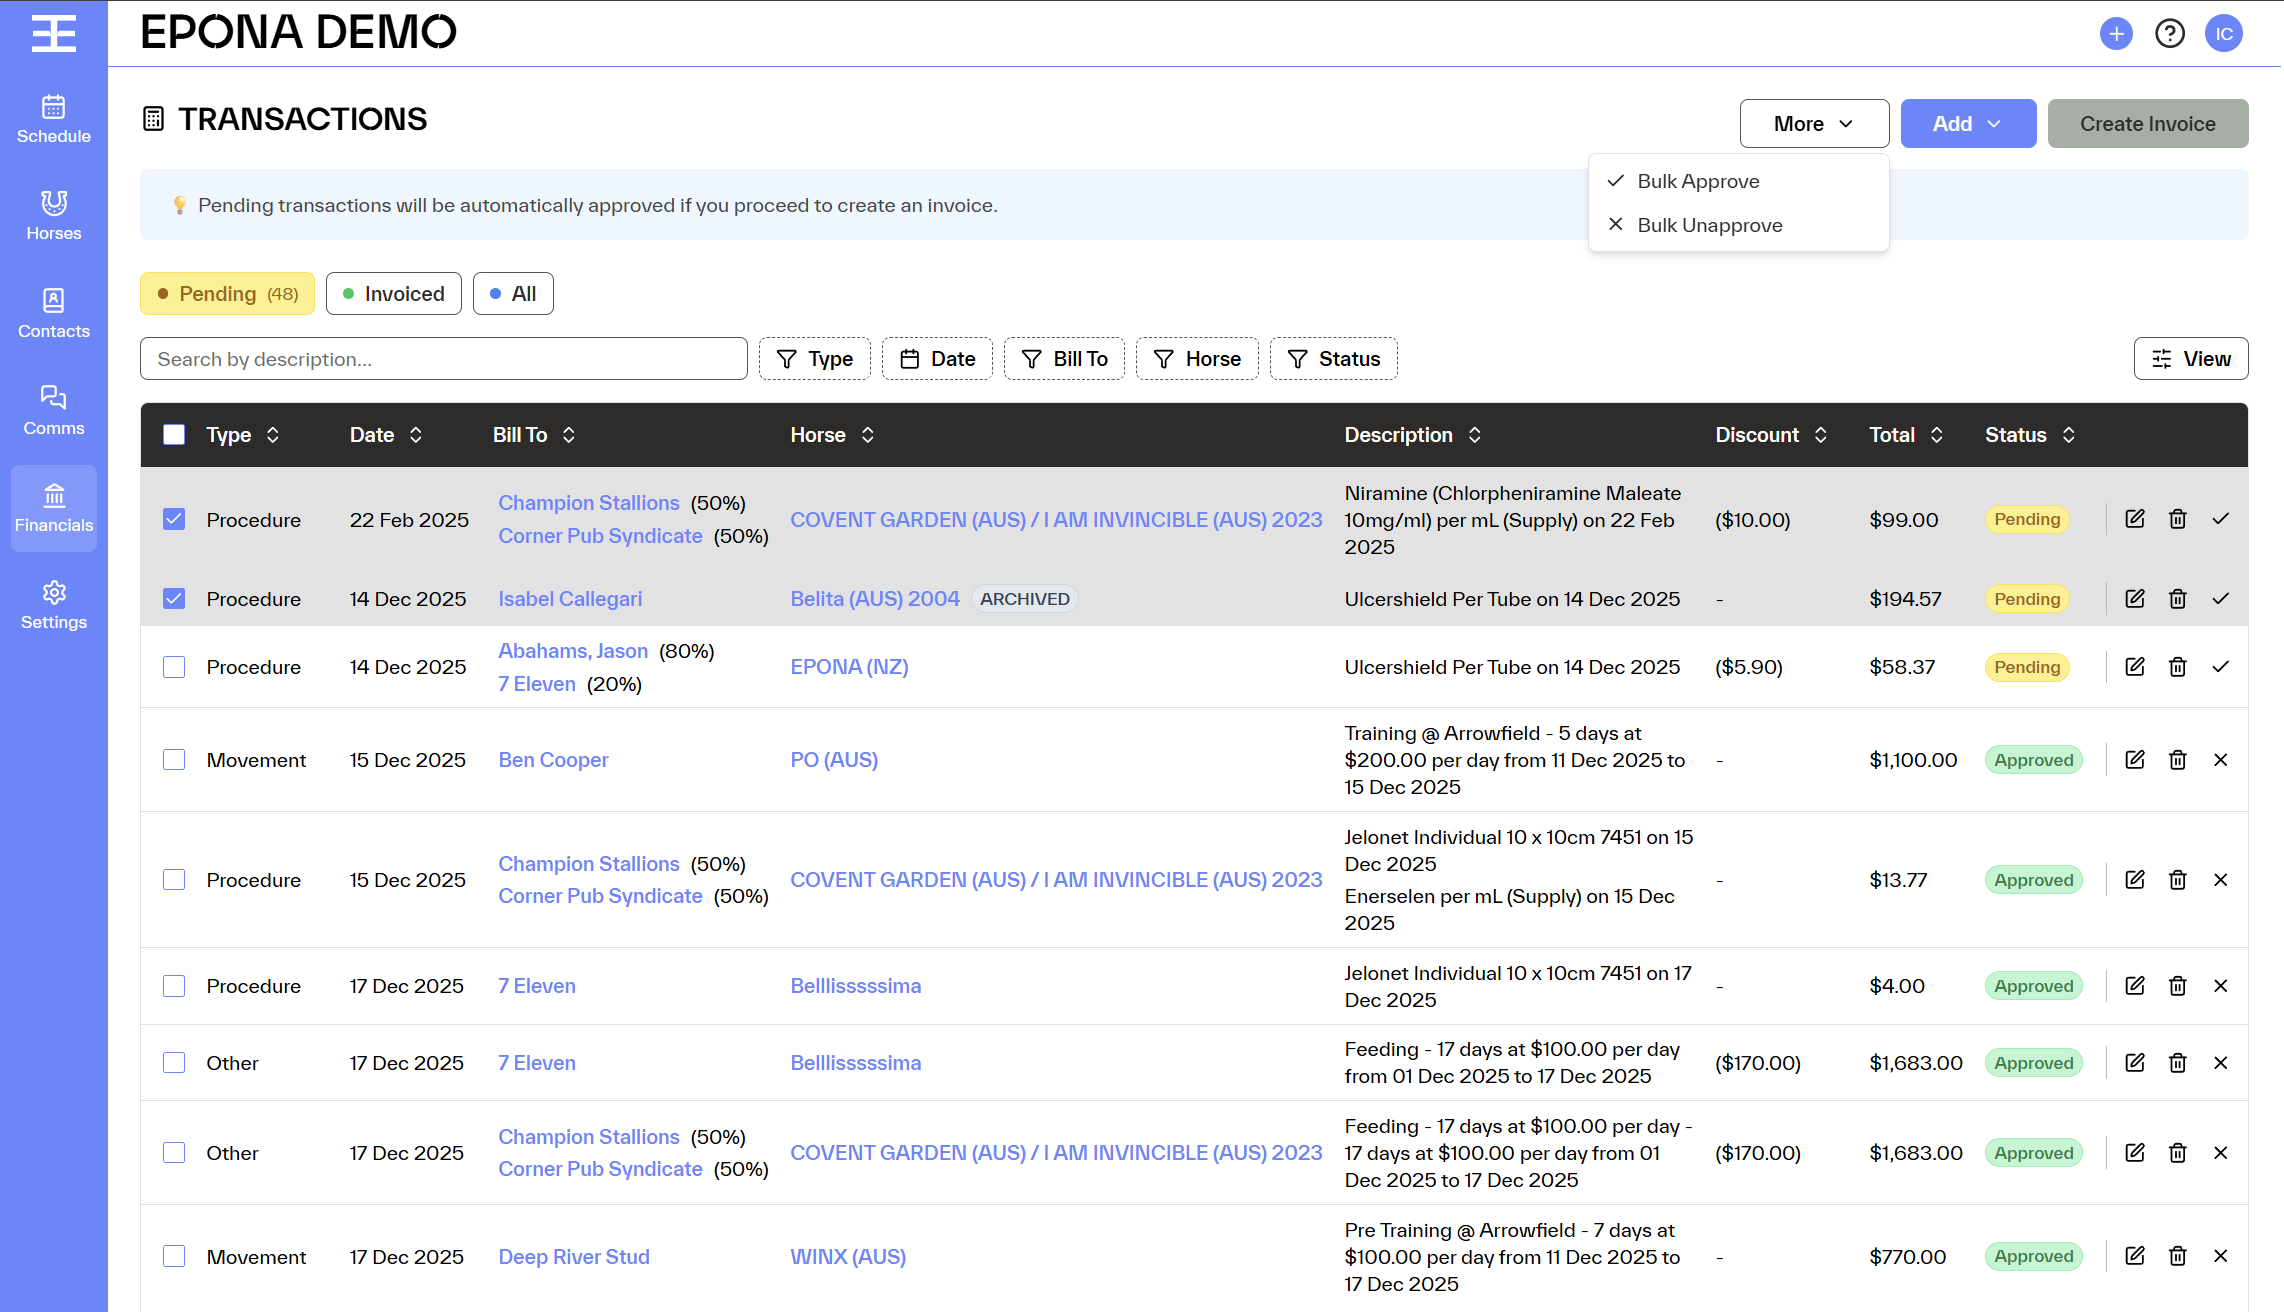
Task: Edit the Ben Cooper Movement transaction
Action: coord(2134,760)
